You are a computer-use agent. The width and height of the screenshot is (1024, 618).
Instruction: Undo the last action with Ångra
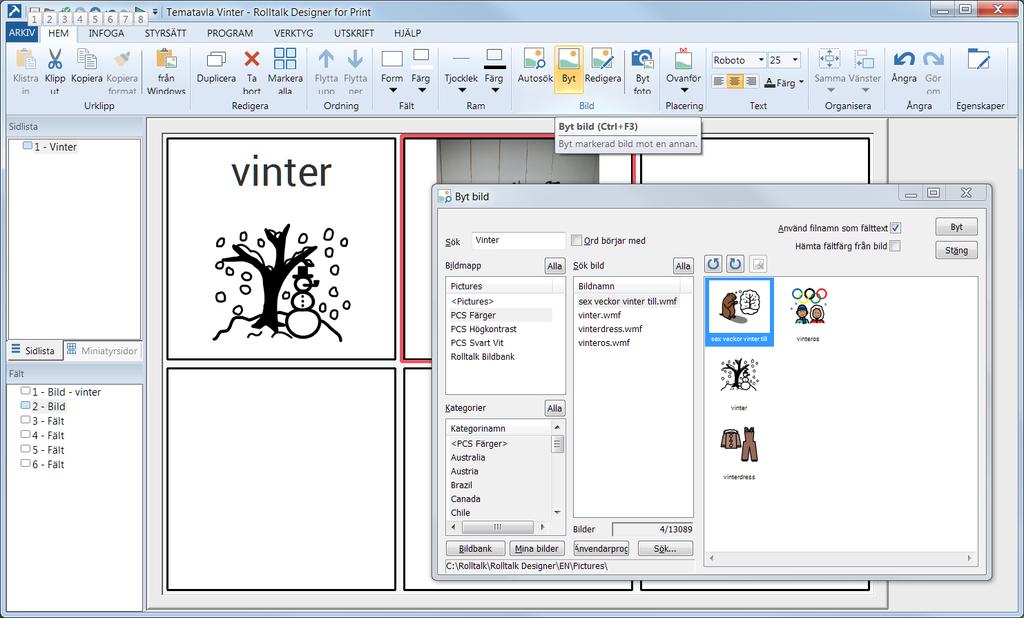point(904,66)
